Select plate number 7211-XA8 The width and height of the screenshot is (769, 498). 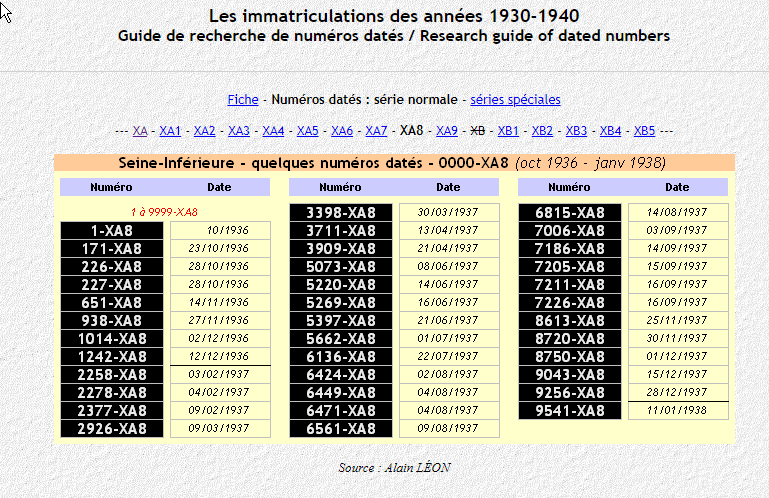pos(570,285)
